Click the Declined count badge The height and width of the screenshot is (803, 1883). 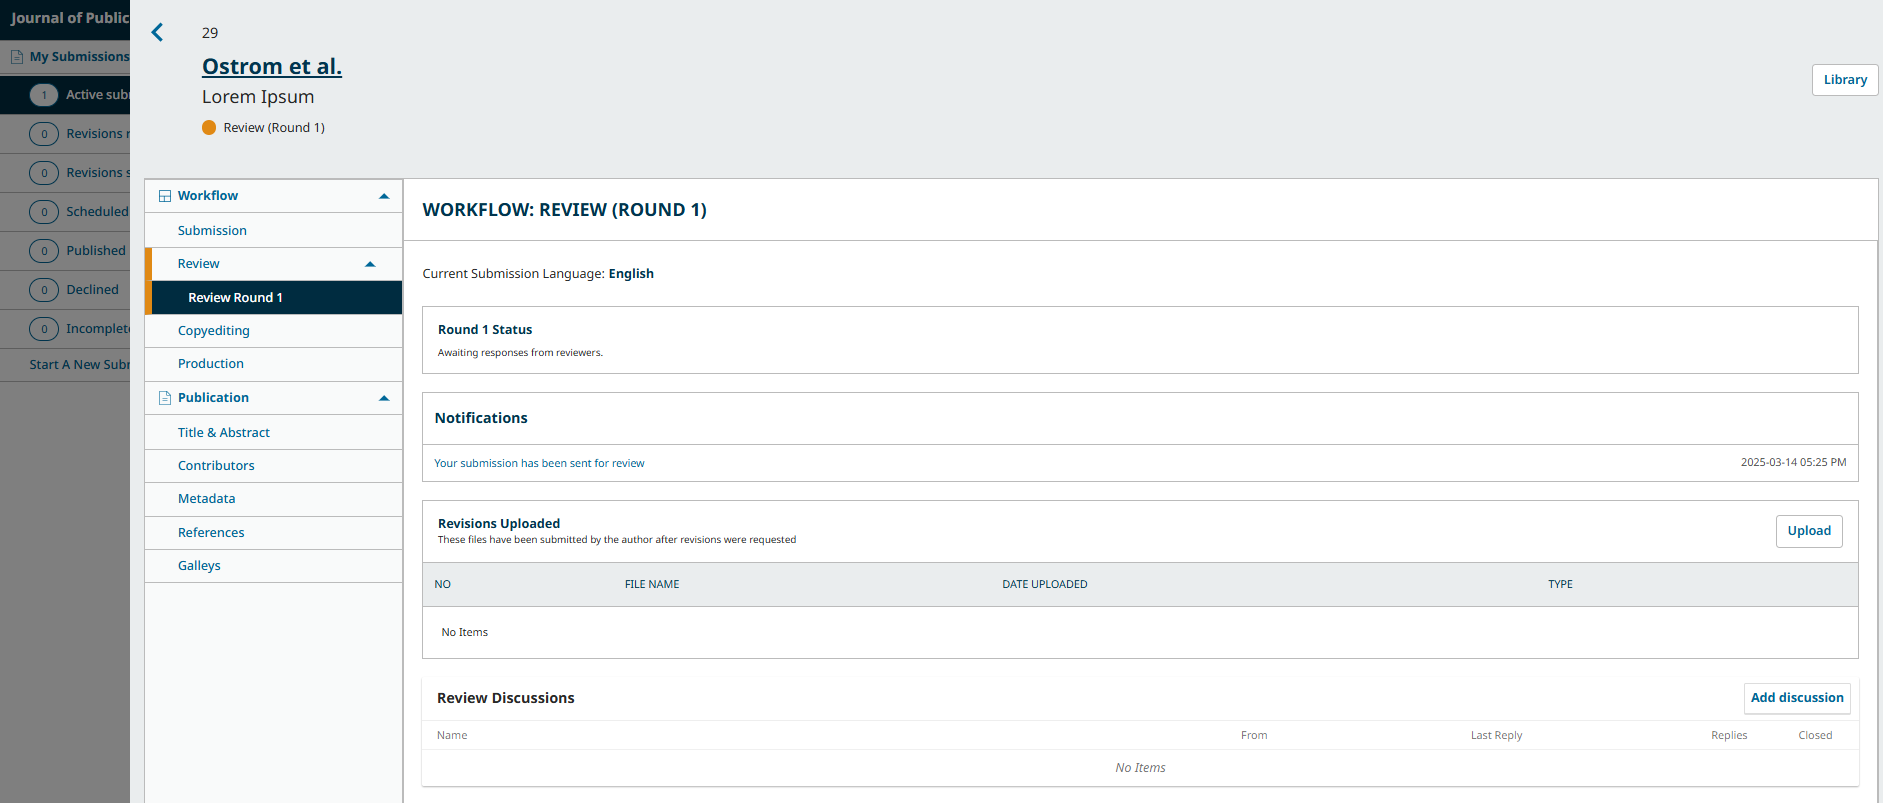pyautogui.click(x=44, y=290)
